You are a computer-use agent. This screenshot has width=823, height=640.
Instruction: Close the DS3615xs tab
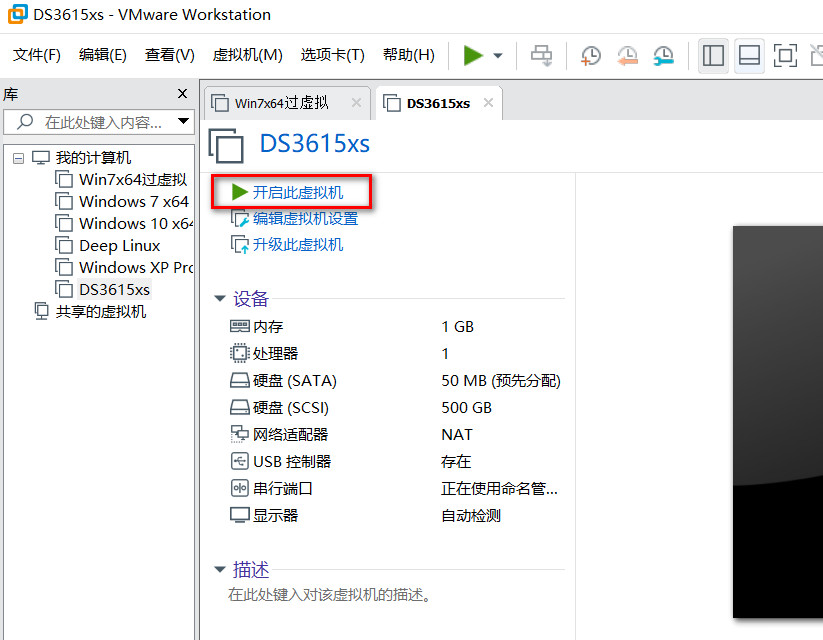click(488, 103)
